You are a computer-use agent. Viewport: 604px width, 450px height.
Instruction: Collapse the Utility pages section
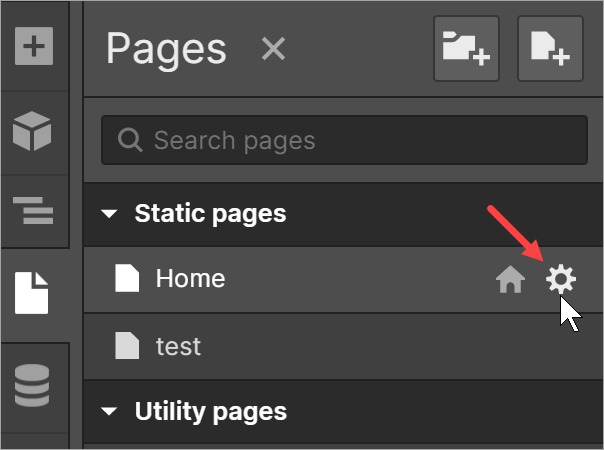click(109, 411)
